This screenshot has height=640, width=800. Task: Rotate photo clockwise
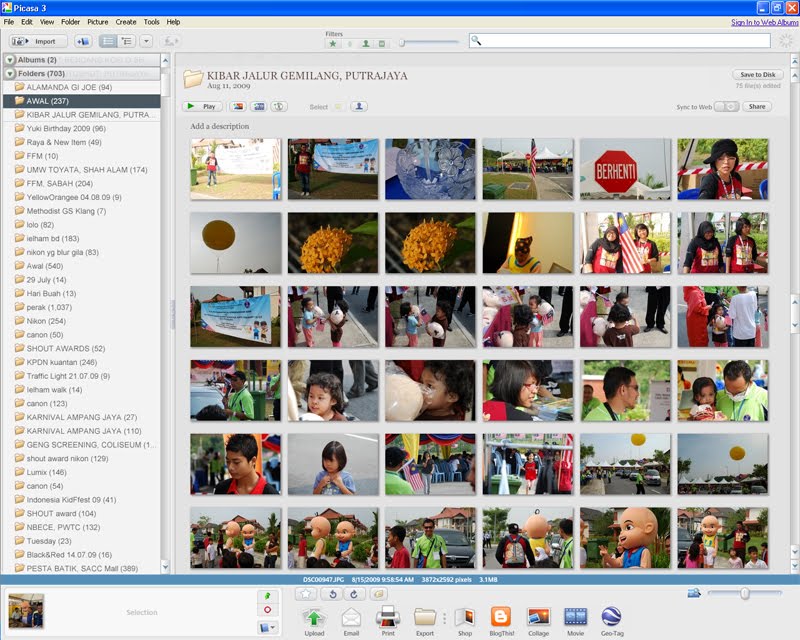pos(355,594)
